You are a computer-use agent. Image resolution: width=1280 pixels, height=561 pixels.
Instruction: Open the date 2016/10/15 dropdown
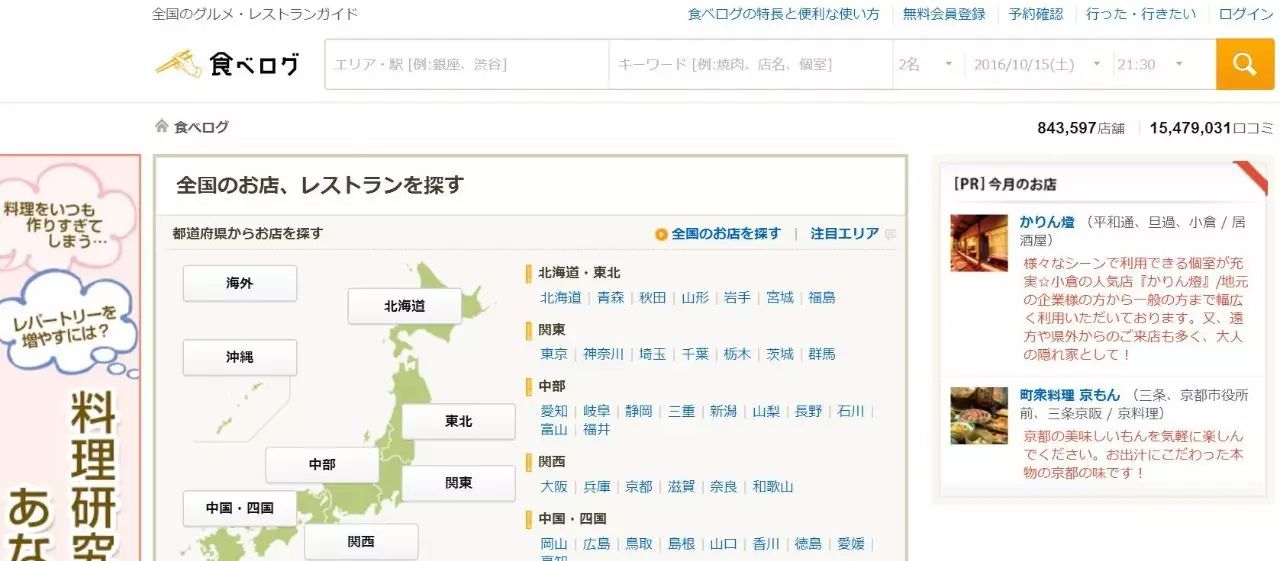(x=1038, y=64)
